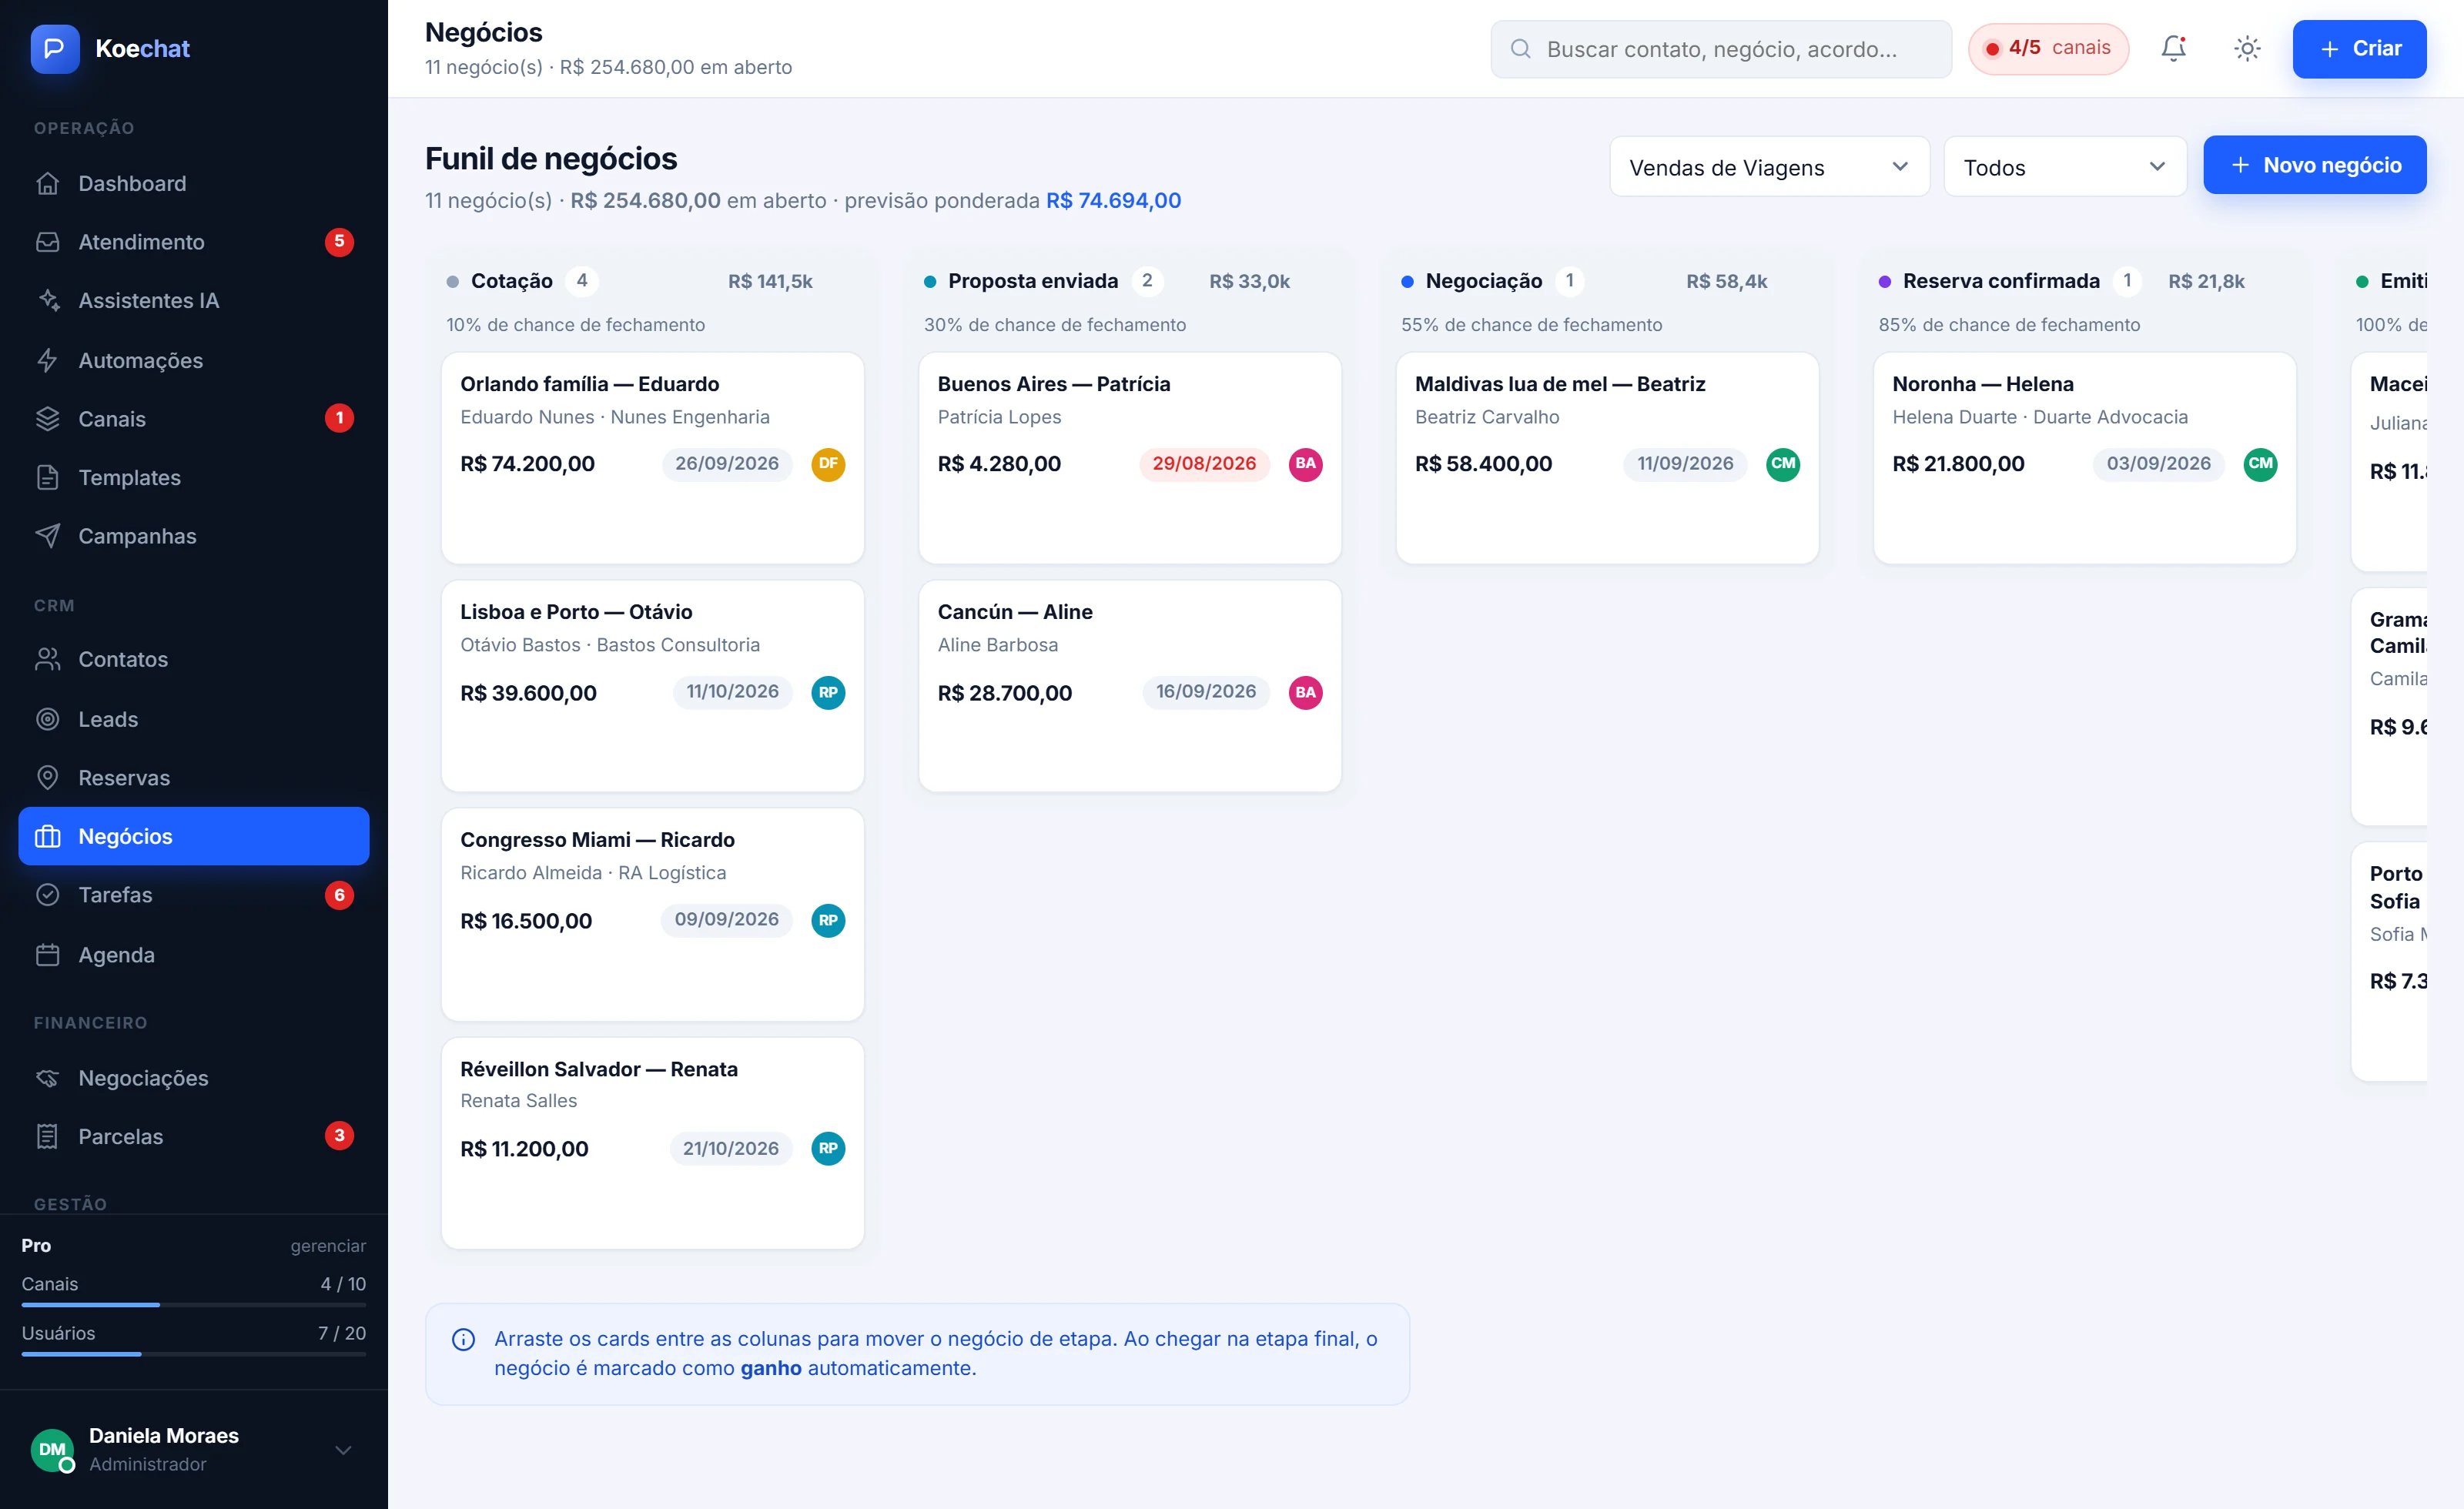Open the notifications bell icon
Screen dimensions: 2464x1509
(2173, 48)
